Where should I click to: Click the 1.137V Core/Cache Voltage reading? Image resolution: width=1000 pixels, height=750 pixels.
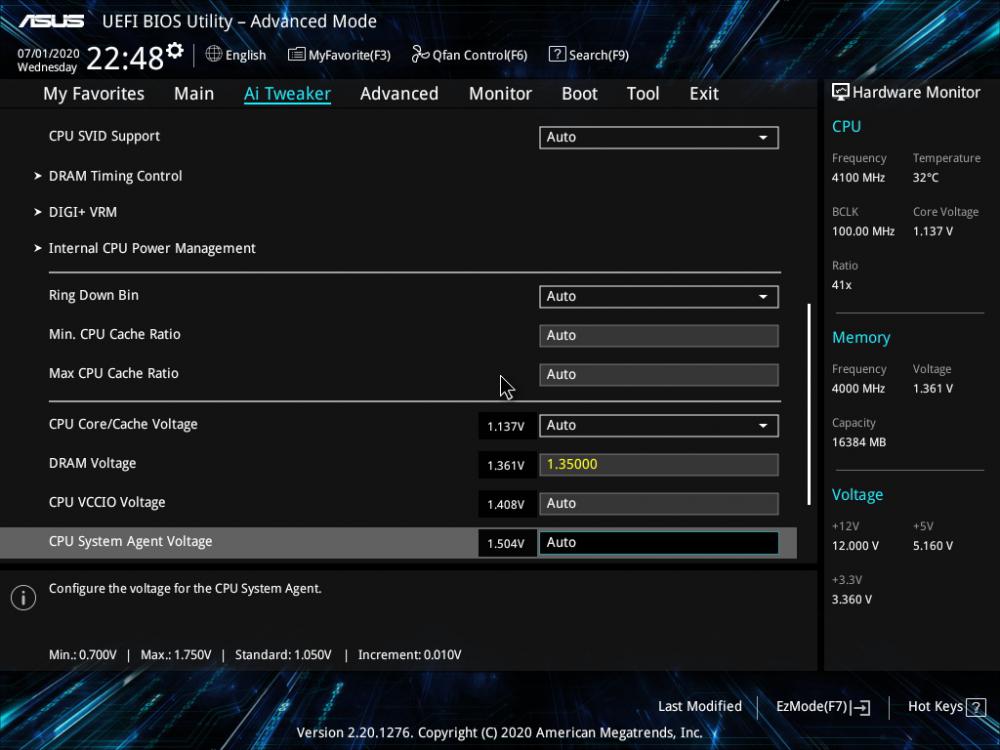click(506, 426)
